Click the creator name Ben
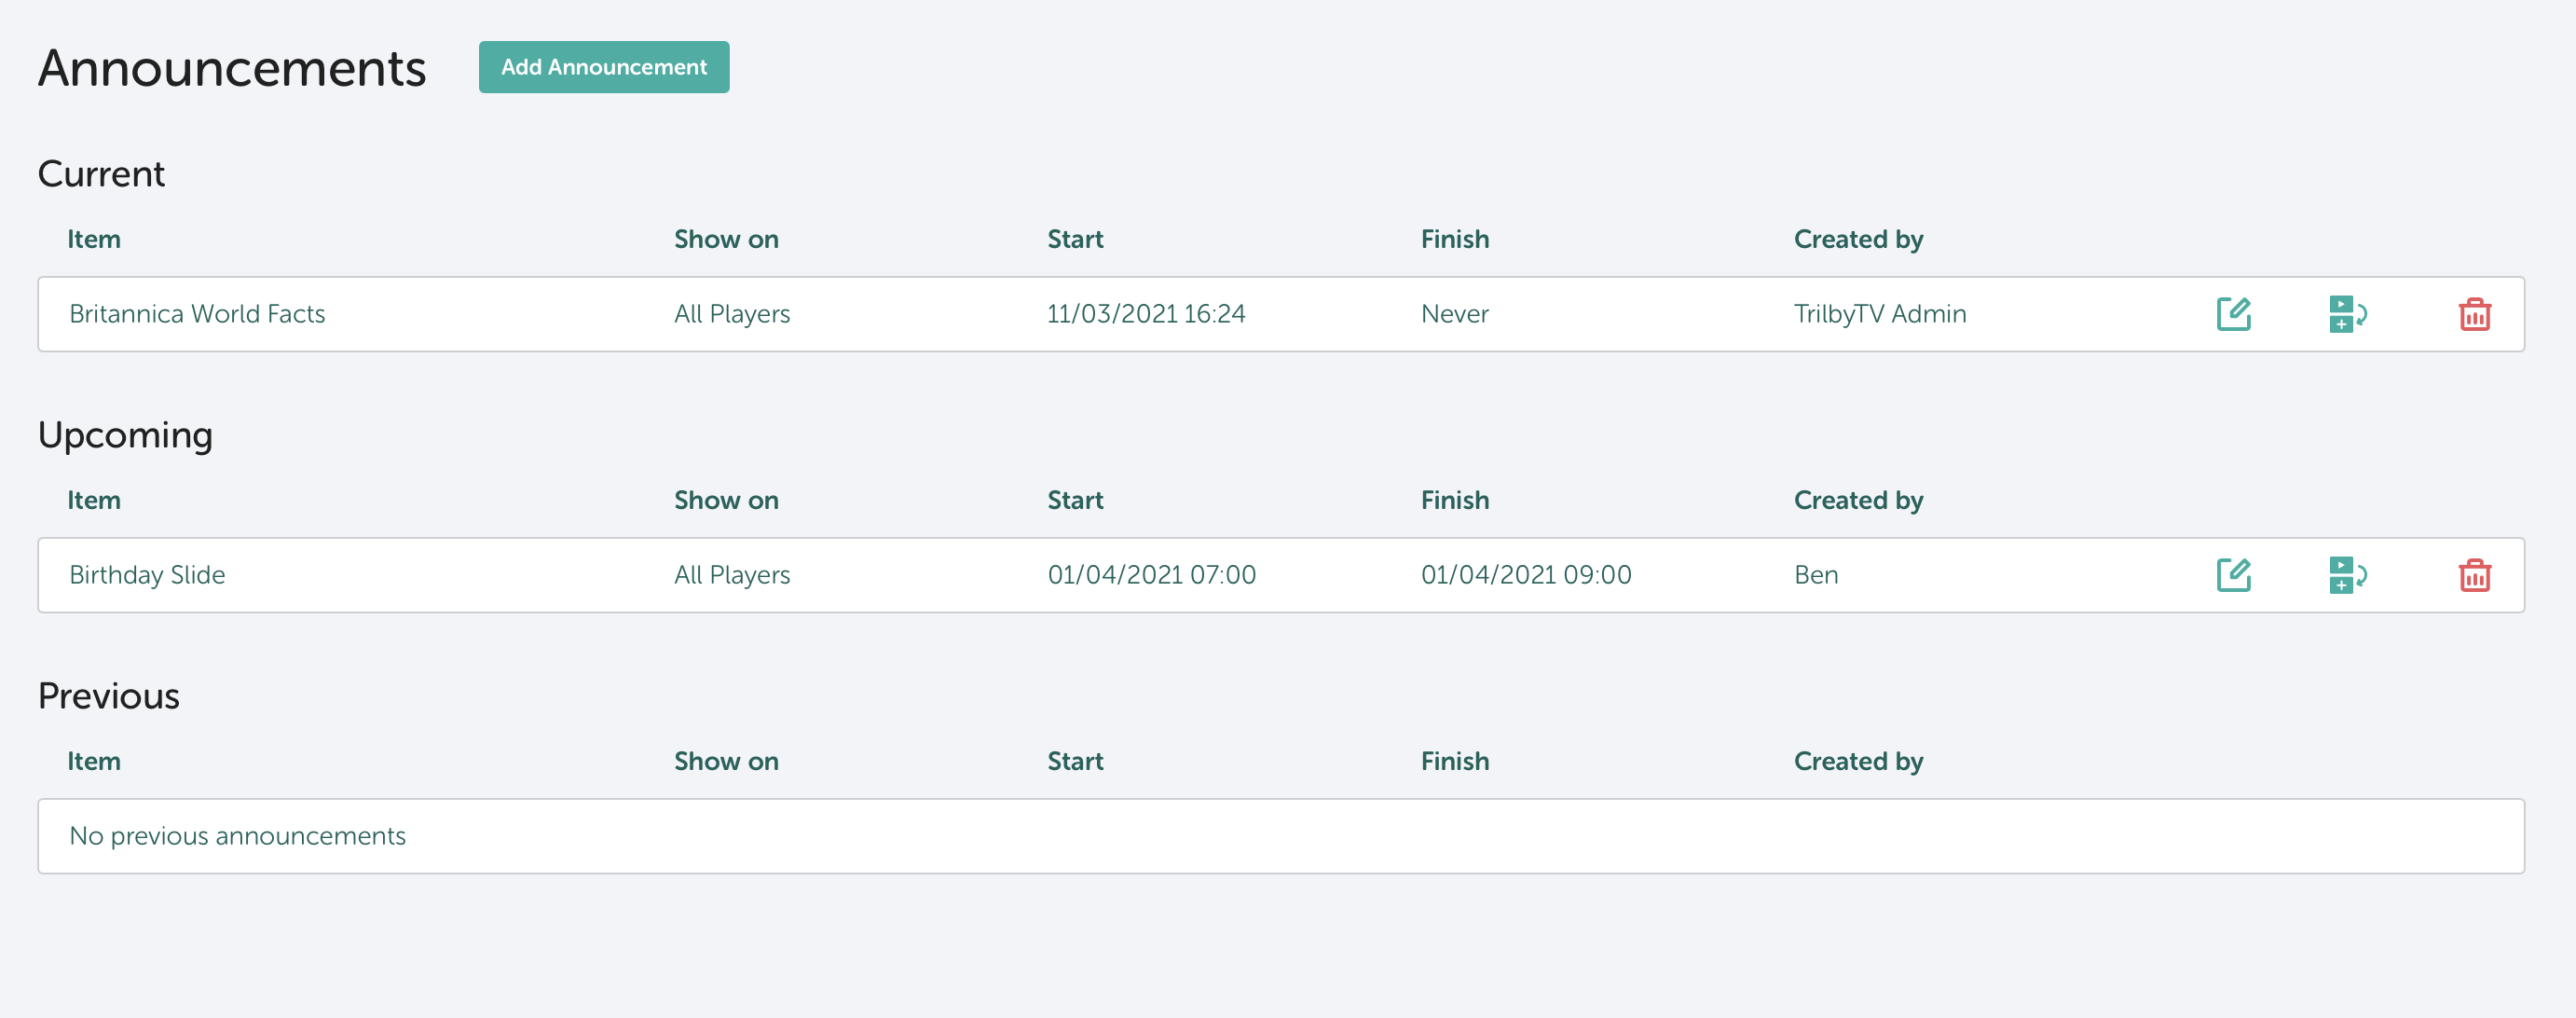Viewport: 2576px width, 1018px height. 1815,575
